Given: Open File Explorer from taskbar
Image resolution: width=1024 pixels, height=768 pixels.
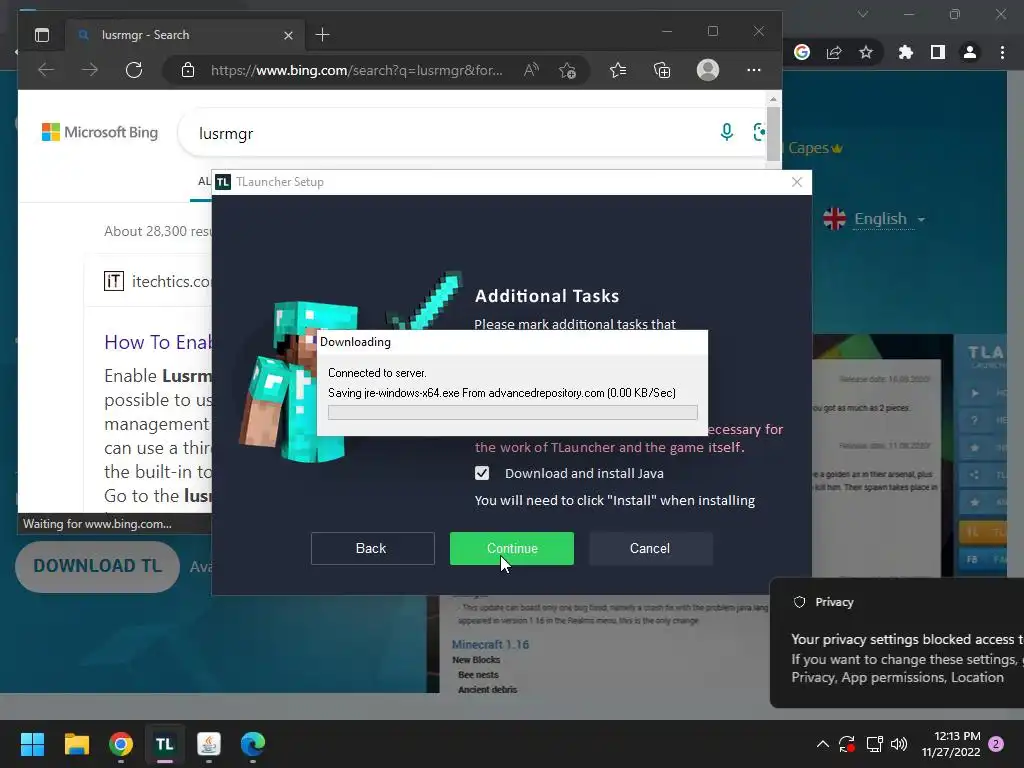Looking at the screenshot, I should [x=76, y=744].
